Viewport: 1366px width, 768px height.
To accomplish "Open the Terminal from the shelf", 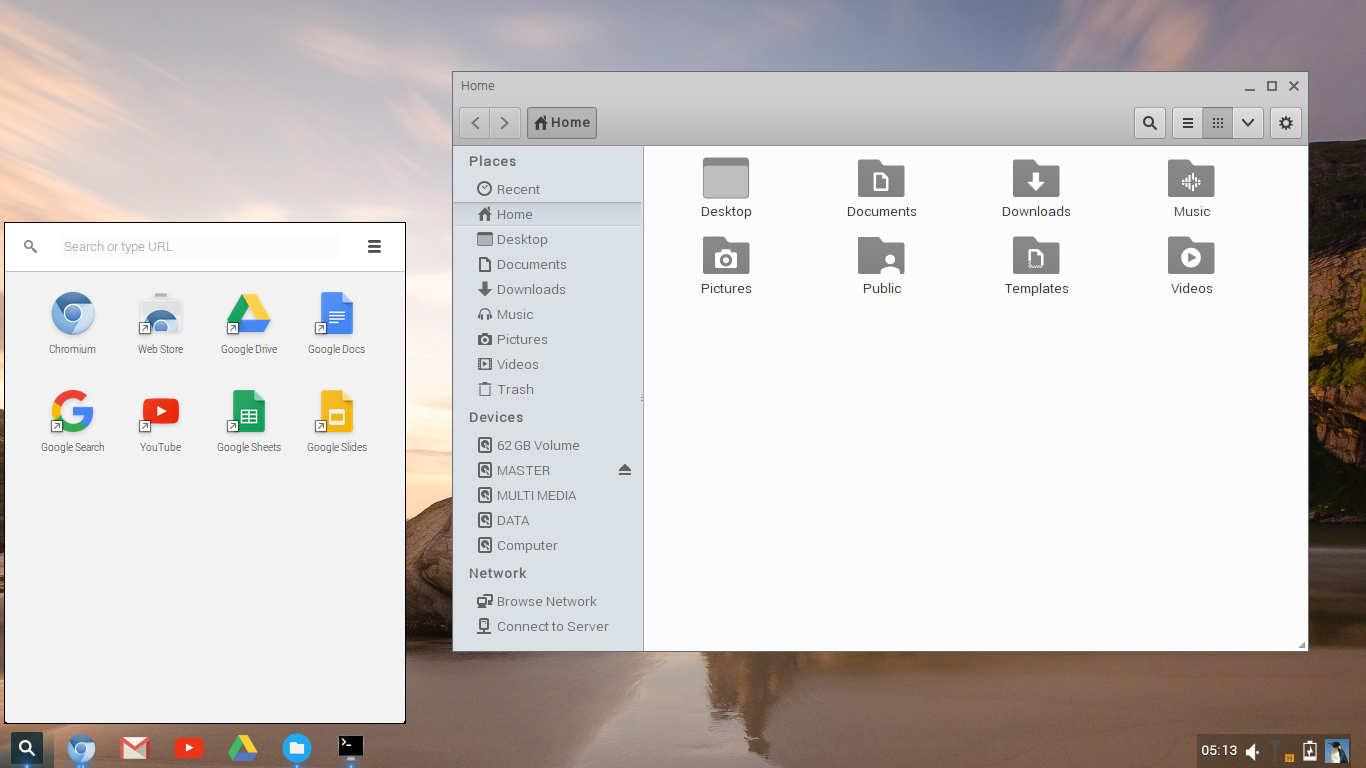I will (x=351, y=746).
